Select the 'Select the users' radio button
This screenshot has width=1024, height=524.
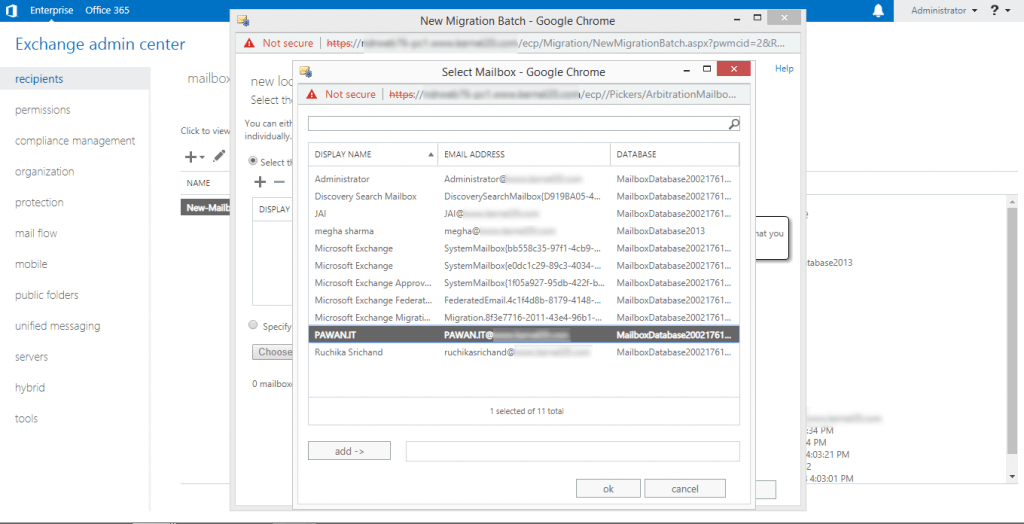point(253,161)
